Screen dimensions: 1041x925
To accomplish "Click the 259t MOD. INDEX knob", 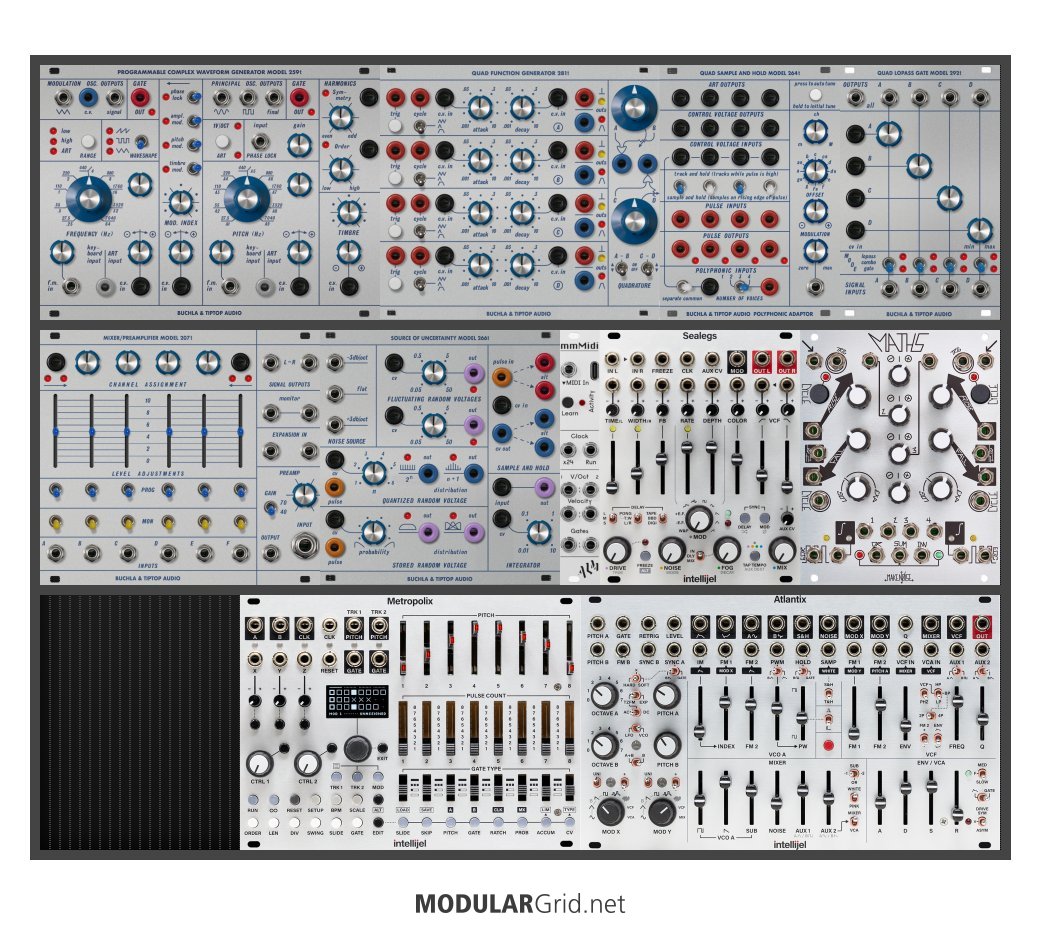I will click(x=180, y=203).
